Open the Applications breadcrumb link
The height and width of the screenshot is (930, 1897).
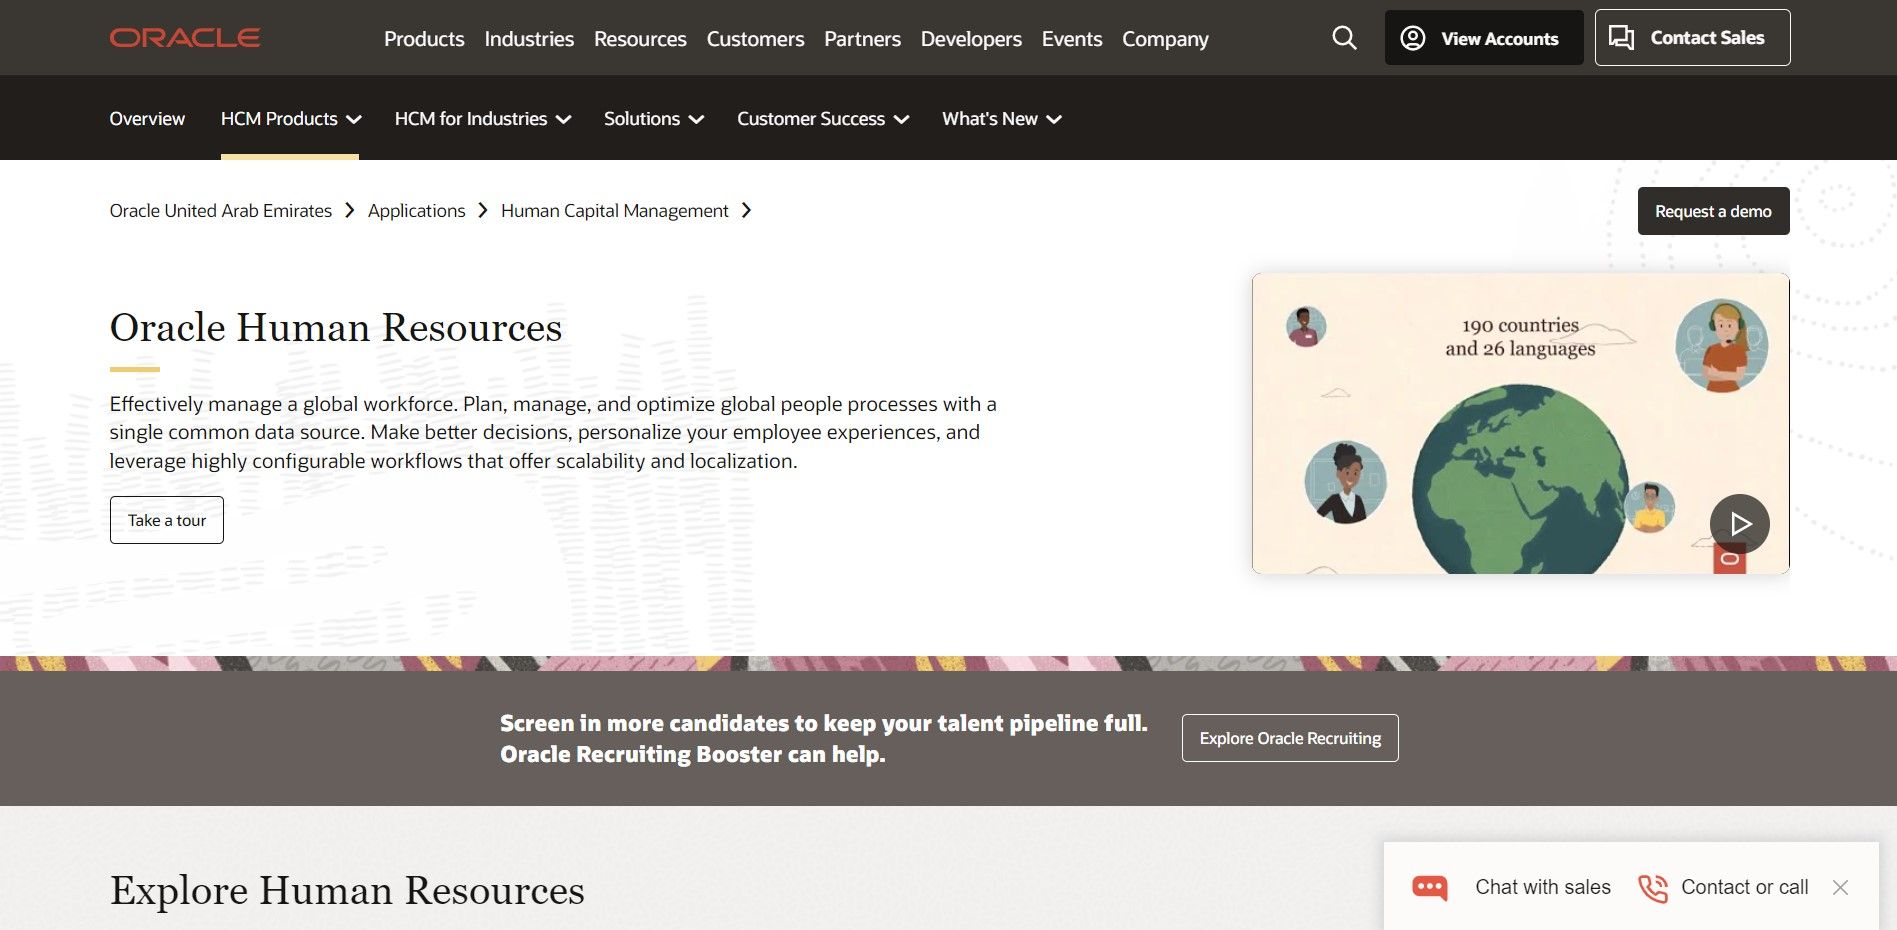[x=416, y=211]
